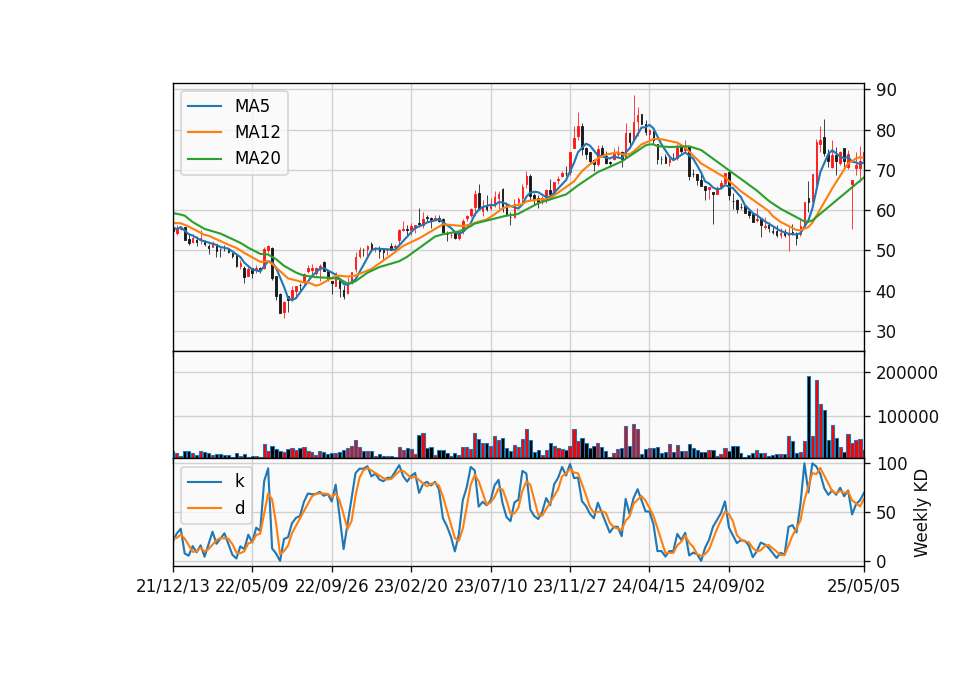The image size is (960, 690).
Task: Click the 23/11/27 date label
Action: point(570,586)
